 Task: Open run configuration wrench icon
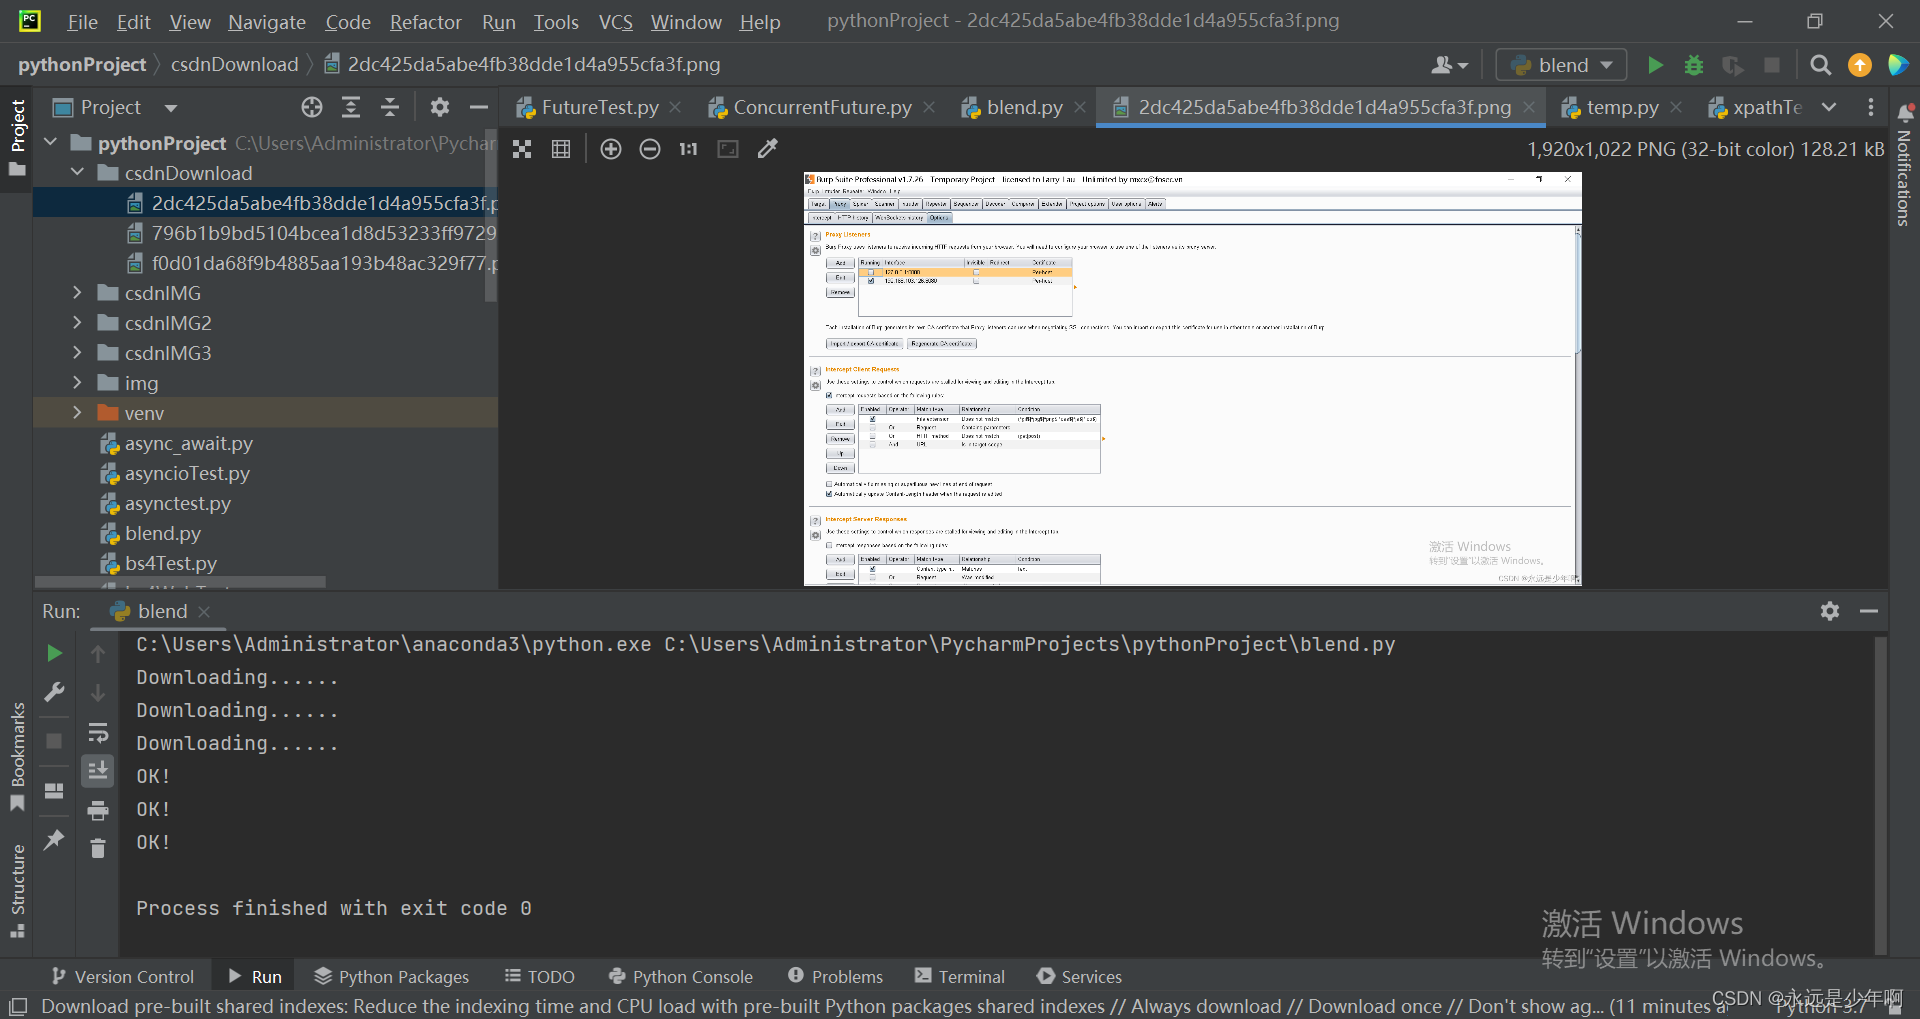tap(54, 692)
